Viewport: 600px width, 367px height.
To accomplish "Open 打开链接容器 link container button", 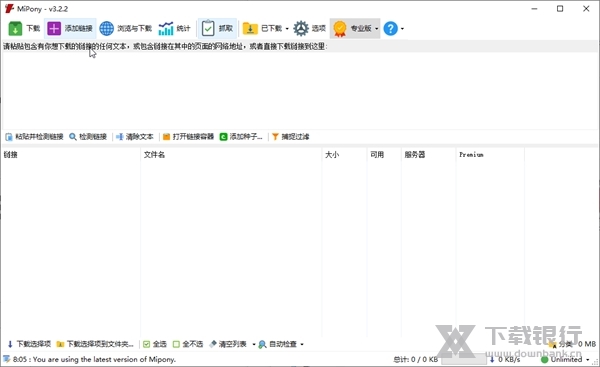I will (188, 137).
